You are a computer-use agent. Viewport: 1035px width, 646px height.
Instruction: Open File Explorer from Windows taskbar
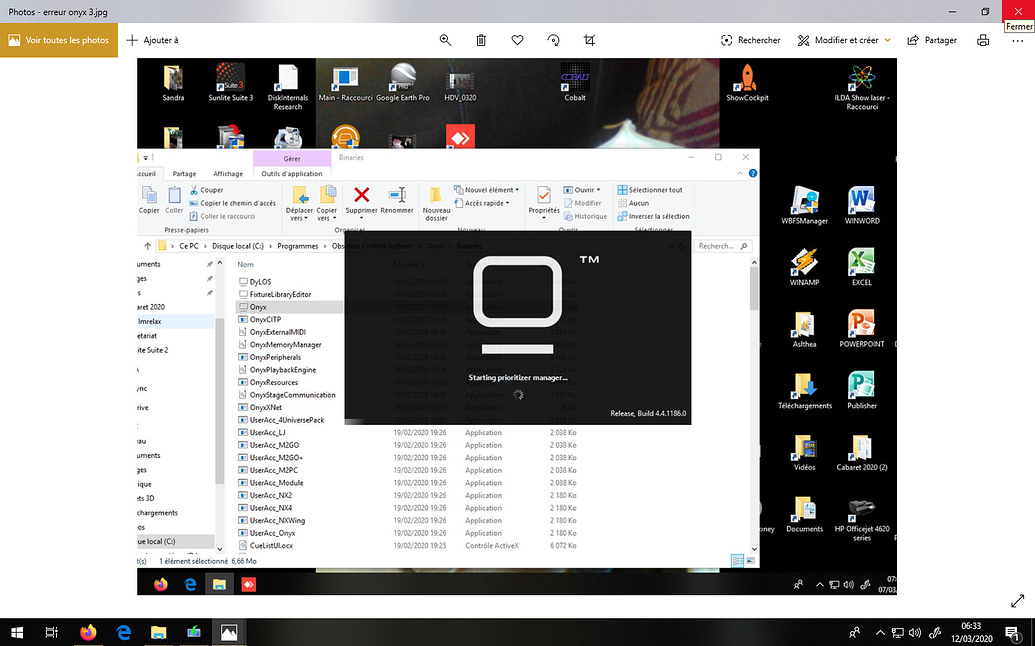[x=158, y=633]
